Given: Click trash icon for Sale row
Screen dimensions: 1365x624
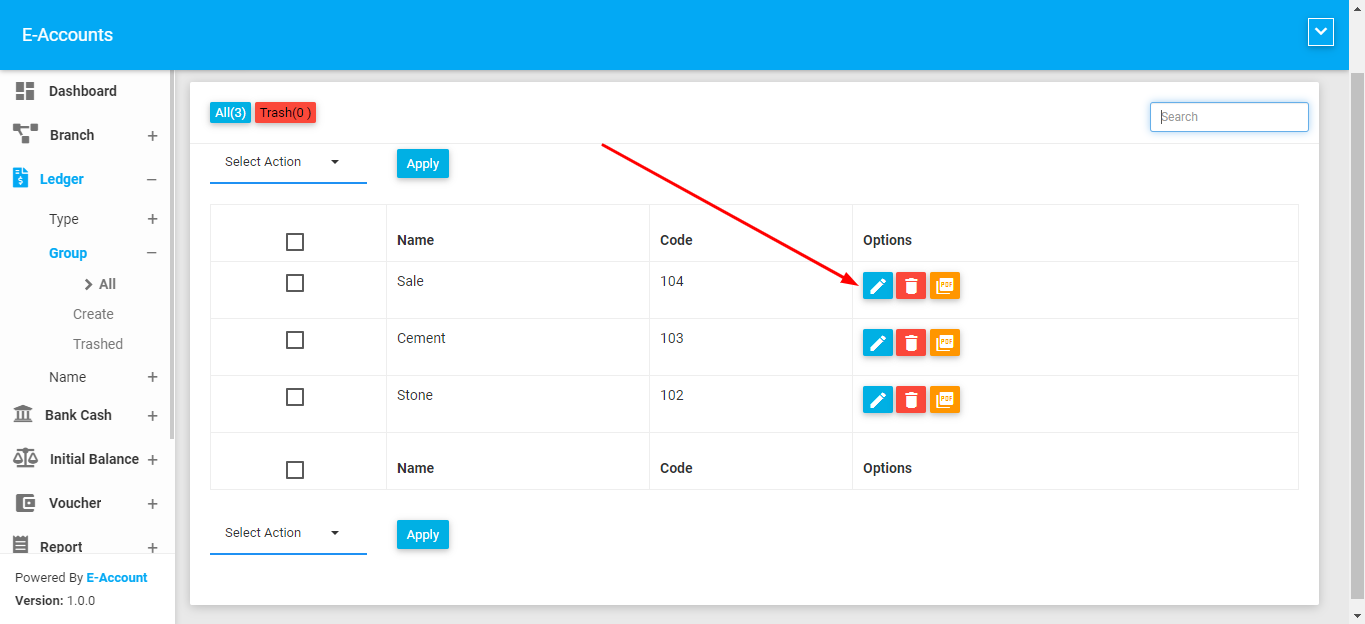Looking at the screenshot, I should point(910,286).
